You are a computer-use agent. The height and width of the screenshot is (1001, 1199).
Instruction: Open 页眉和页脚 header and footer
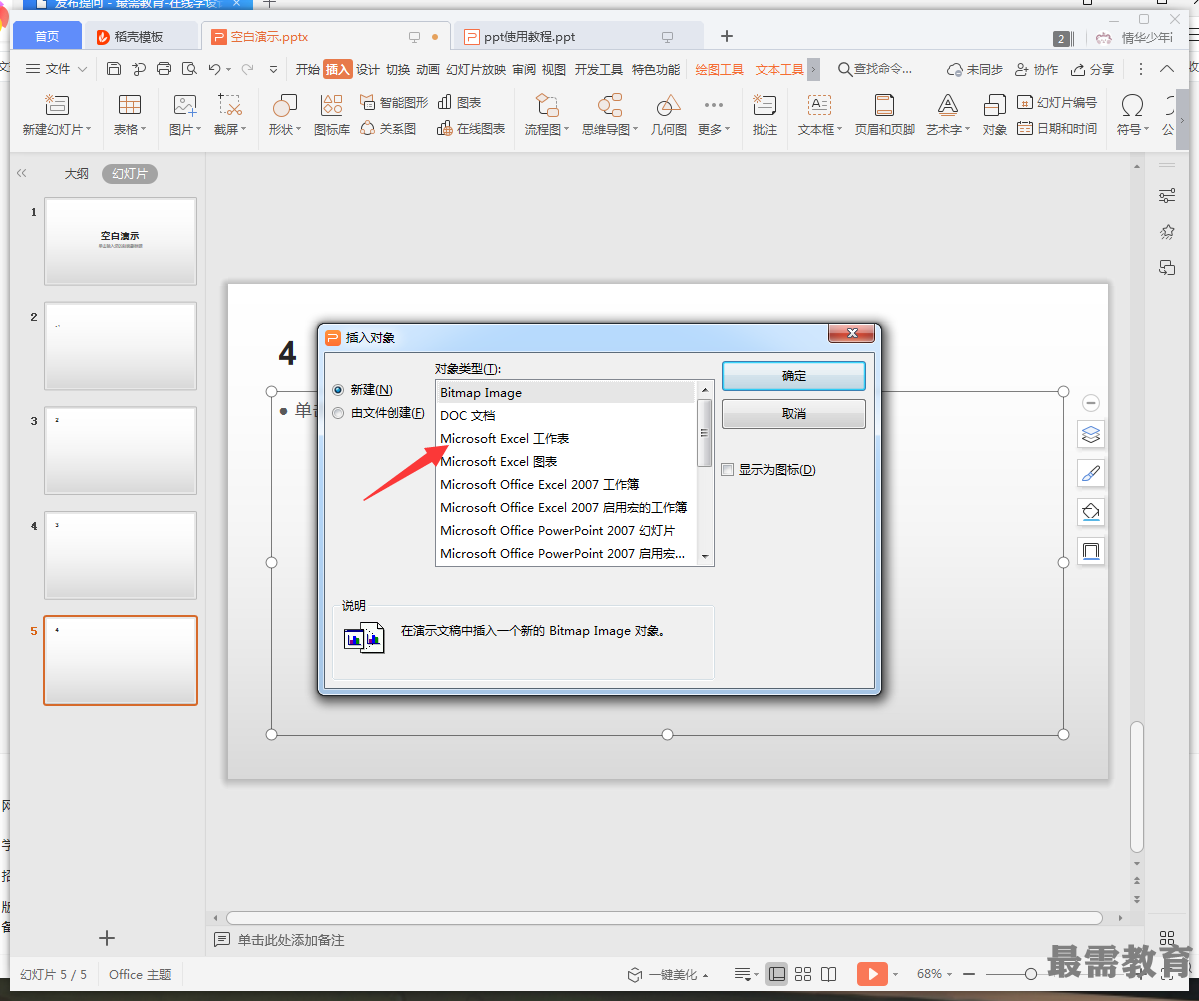pos(885,115)
